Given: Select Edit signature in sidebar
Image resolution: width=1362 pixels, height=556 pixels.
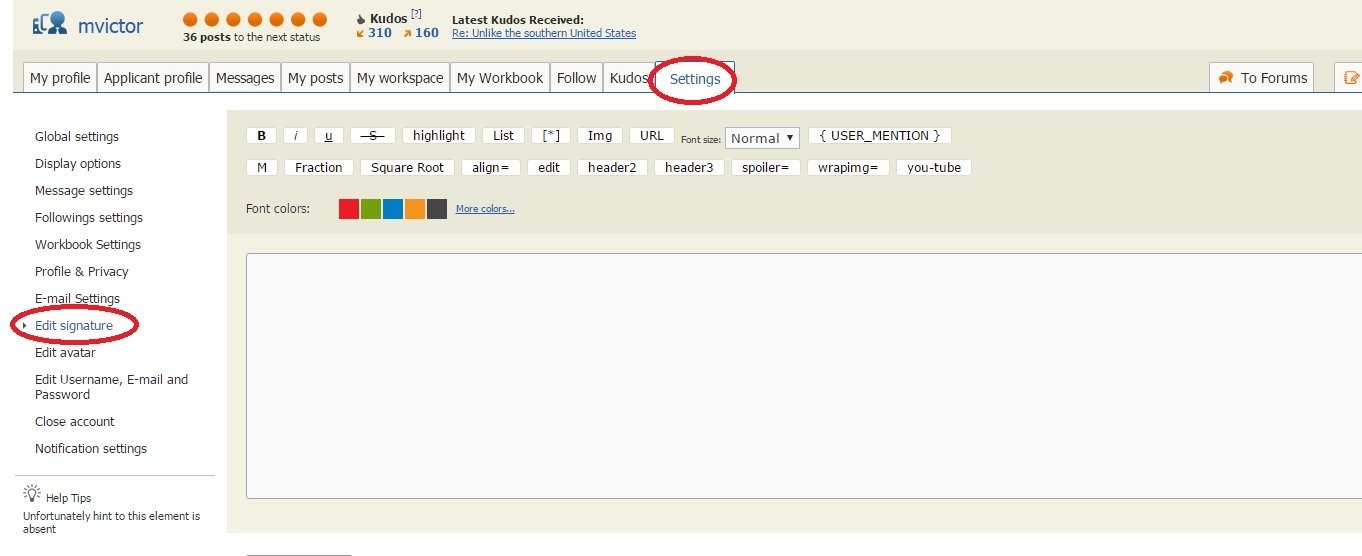Looking at the screenshot, I should coord(74,326).
